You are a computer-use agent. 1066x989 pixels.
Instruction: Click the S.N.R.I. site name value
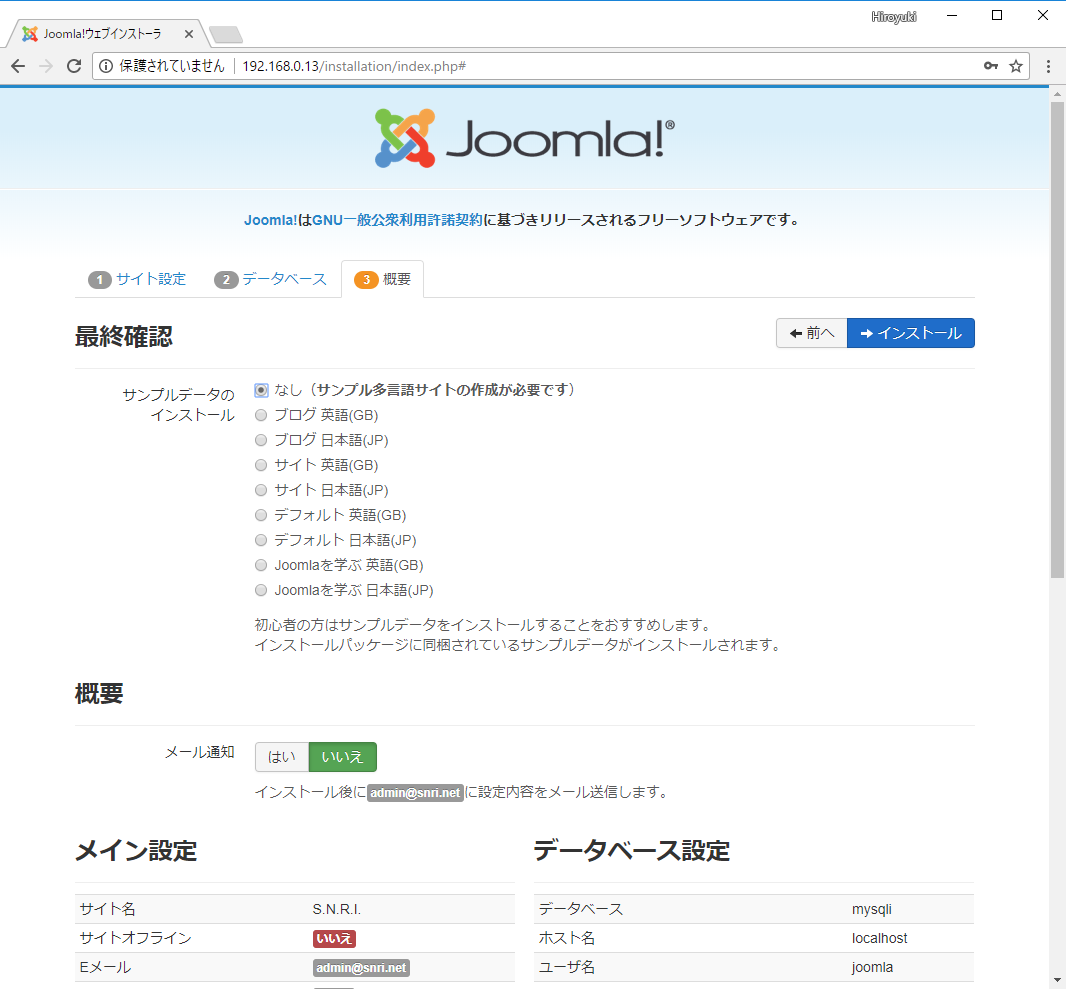tap(337, 909)
